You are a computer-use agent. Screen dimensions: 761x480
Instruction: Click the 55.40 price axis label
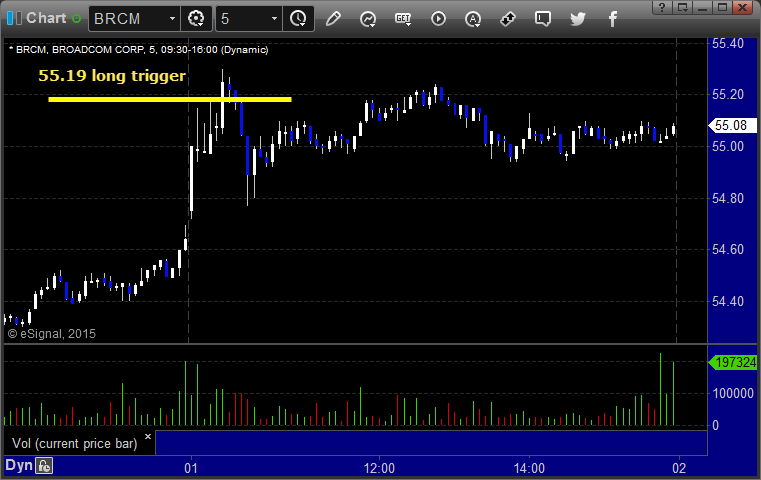[x=728, y=43]
